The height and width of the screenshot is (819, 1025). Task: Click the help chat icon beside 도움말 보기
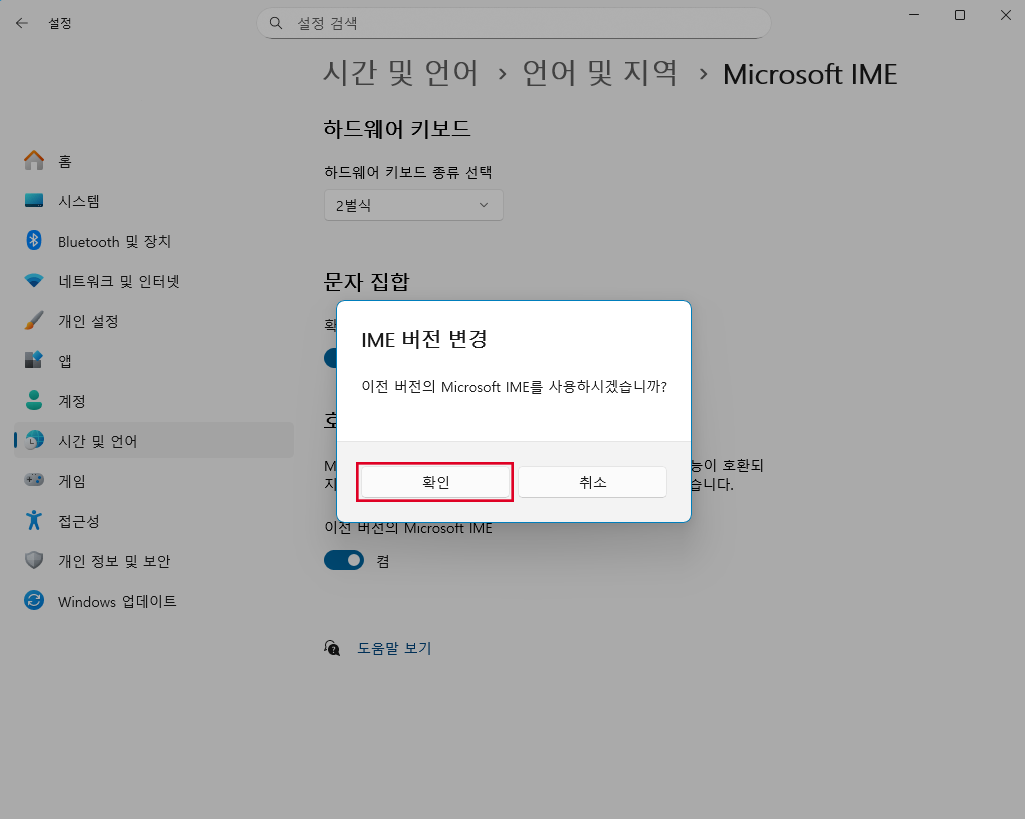coord(332,648)
